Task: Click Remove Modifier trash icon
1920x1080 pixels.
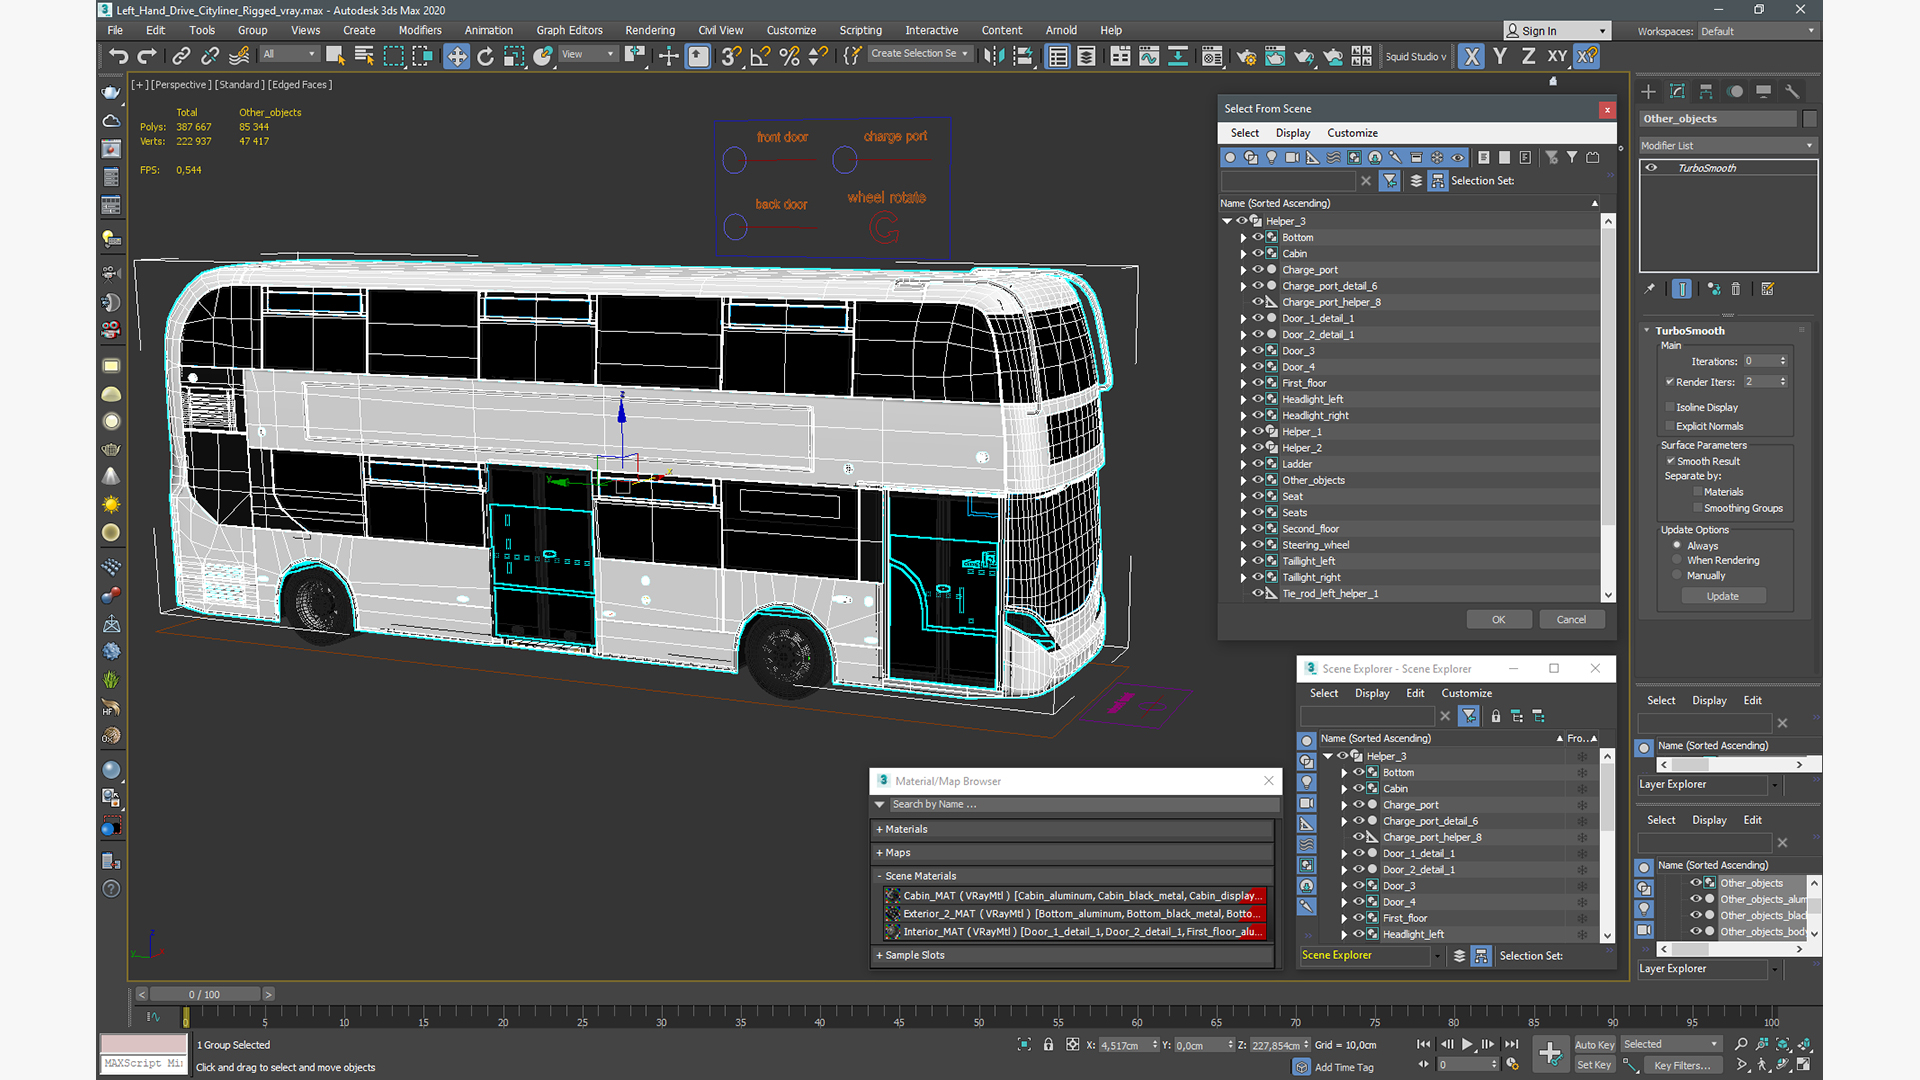Action: click(x=1736, y=289)
